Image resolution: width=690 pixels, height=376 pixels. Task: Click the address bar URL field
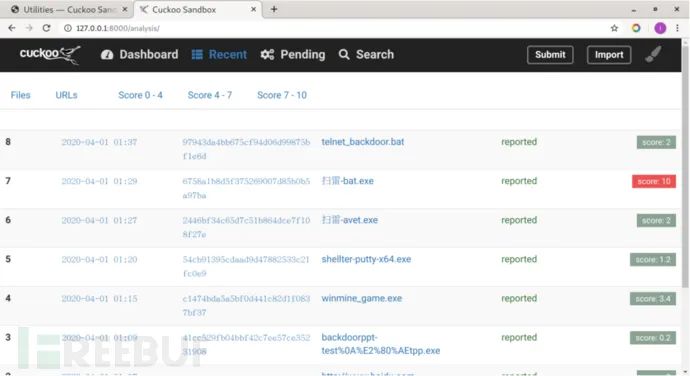pyautogui.click(x=334, y=28)
